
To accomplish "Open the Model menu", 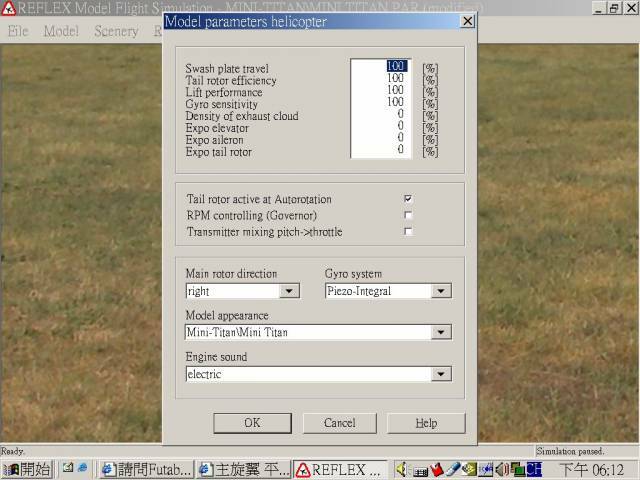I will pyautogui.click(x=61, y=31).
